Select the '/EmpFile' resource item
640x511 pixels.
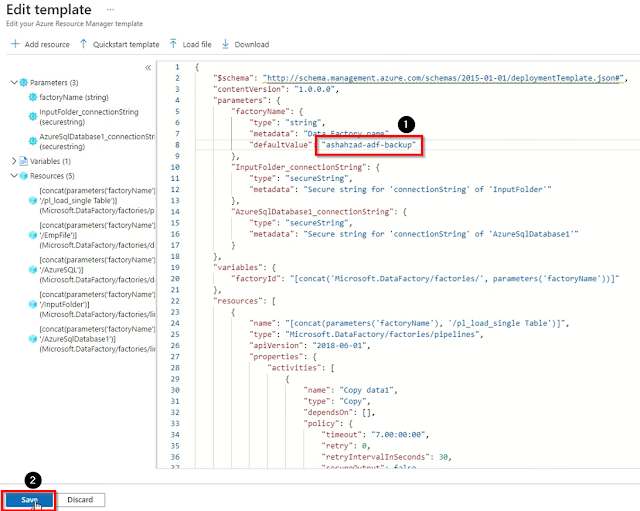coord(97,235)
